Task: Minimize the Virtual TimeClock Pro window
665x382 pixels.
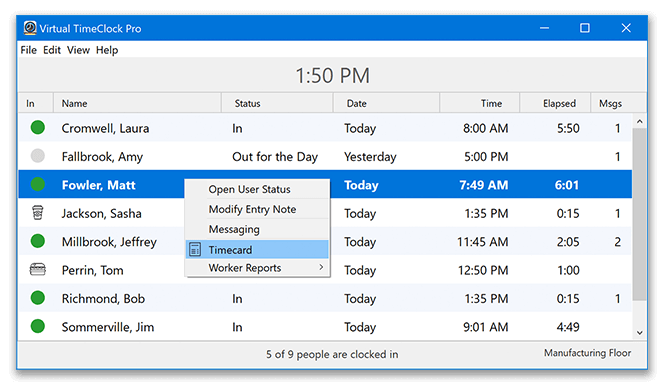Action: [x=545, y=28]
